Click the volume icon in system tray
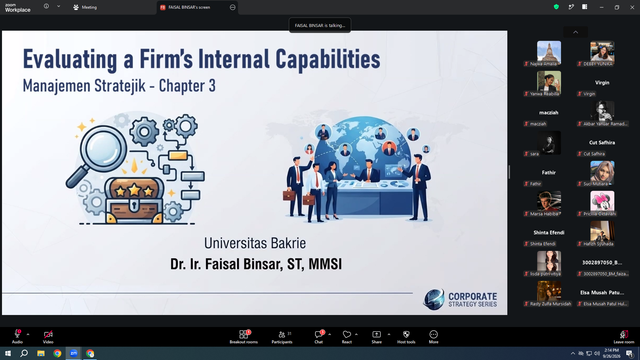640x360 pixels. tap(597, 353)
